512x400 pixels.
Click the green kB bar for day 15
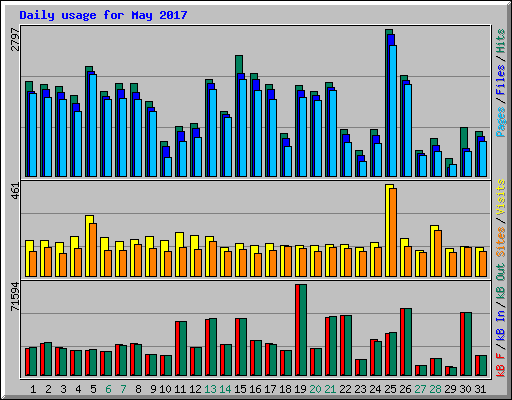pyautogui.click(x=243, y=347)
